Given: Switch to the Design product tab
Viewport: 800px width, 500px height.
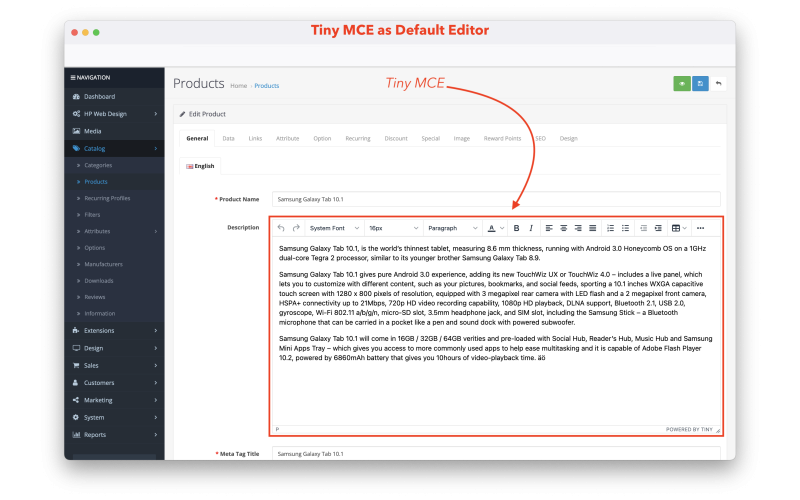Looking at the screenshot, I should coord(568,138).
